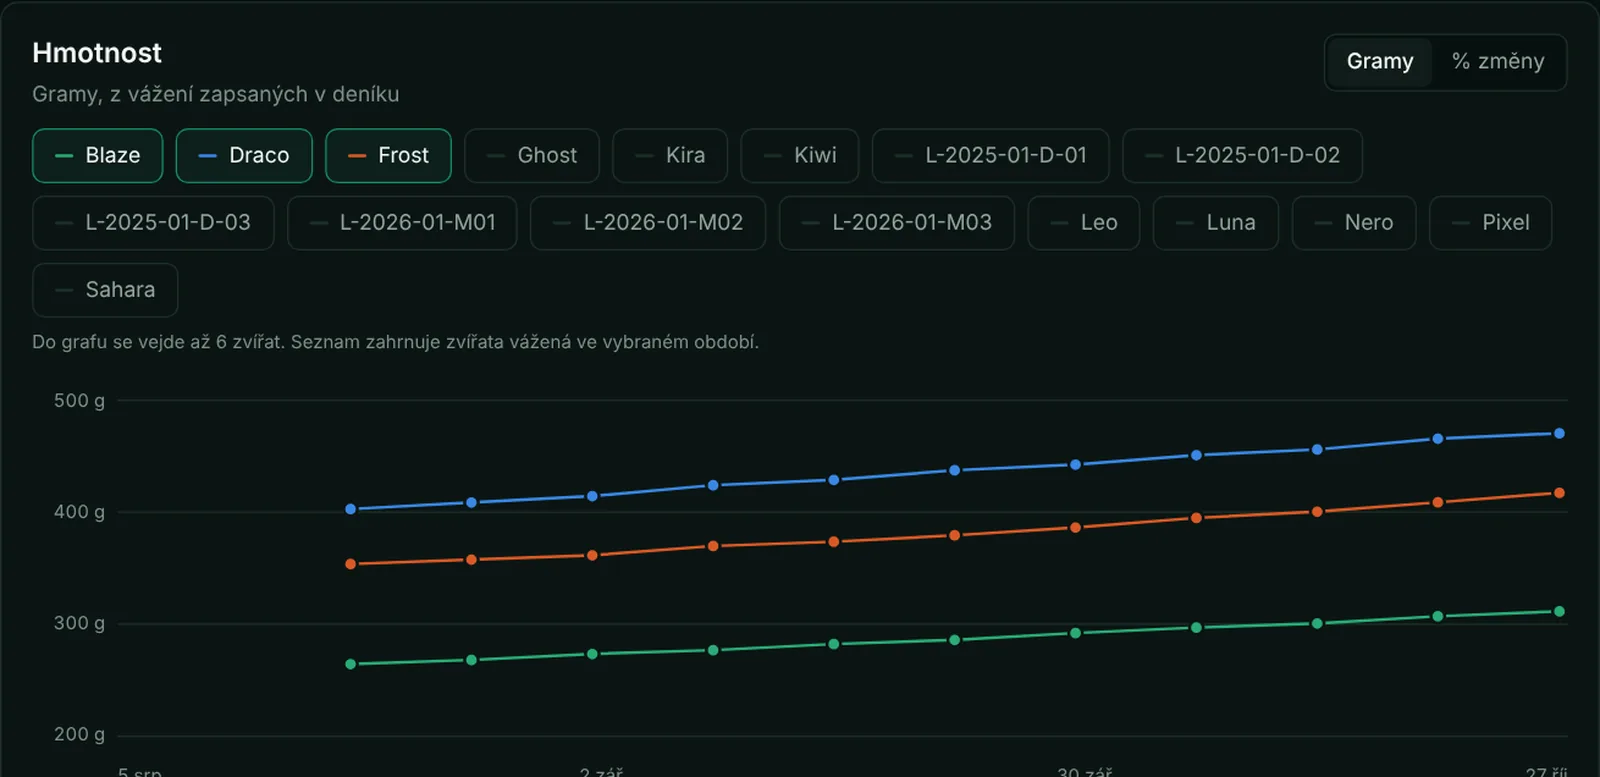
Task: Toggle Blaze series off
Action: [97, 156]
